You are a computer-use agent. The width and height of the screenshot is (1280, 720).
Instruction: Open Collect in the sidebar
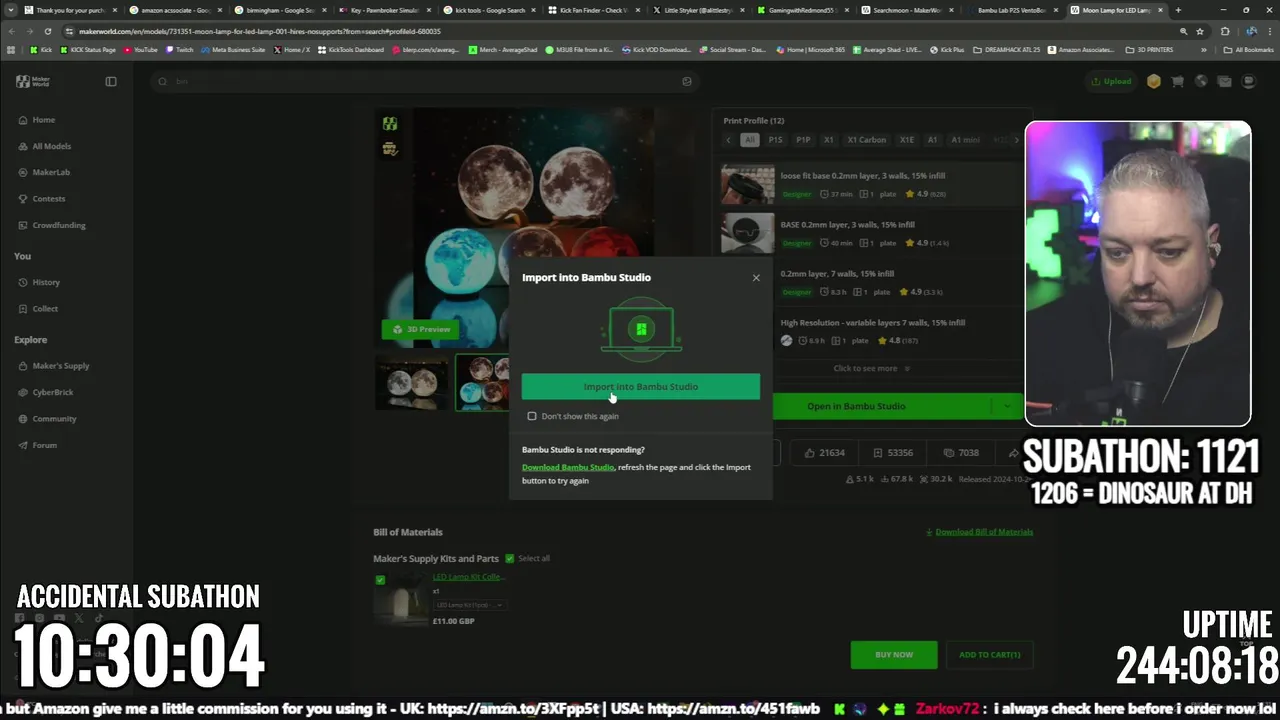pos(45,309)
